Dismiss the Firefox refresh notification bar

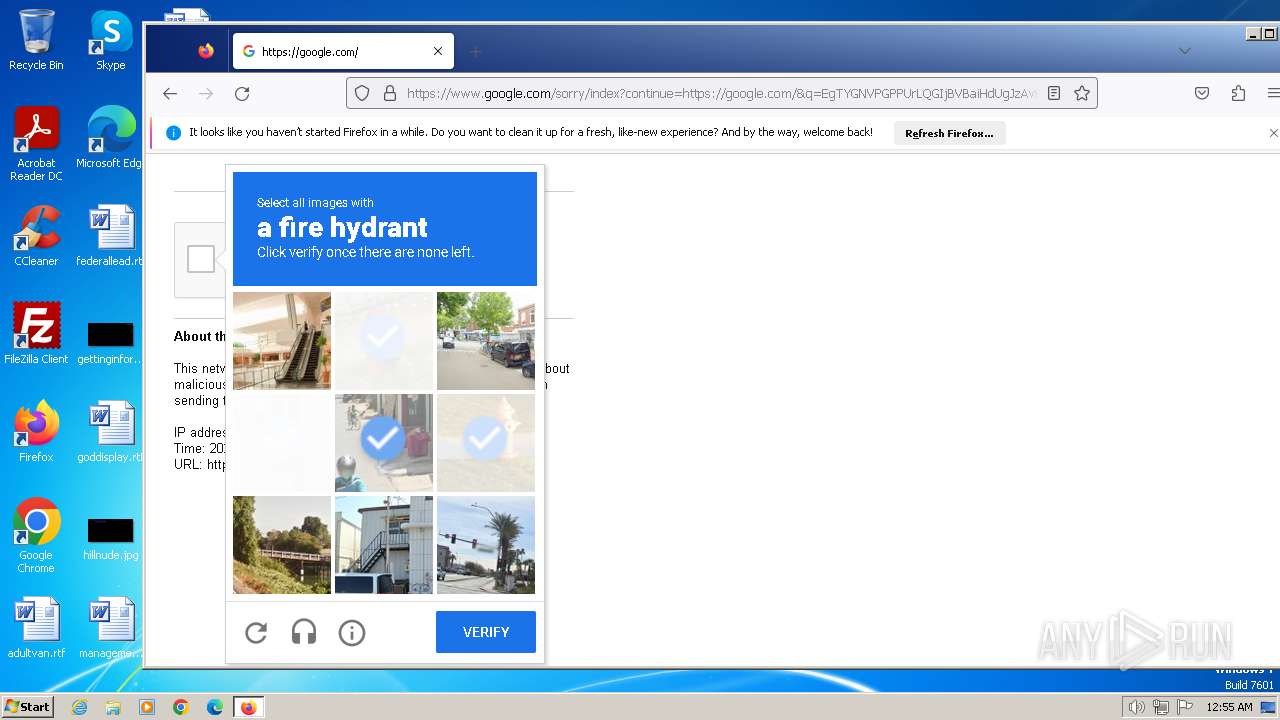pos(1273,133)
